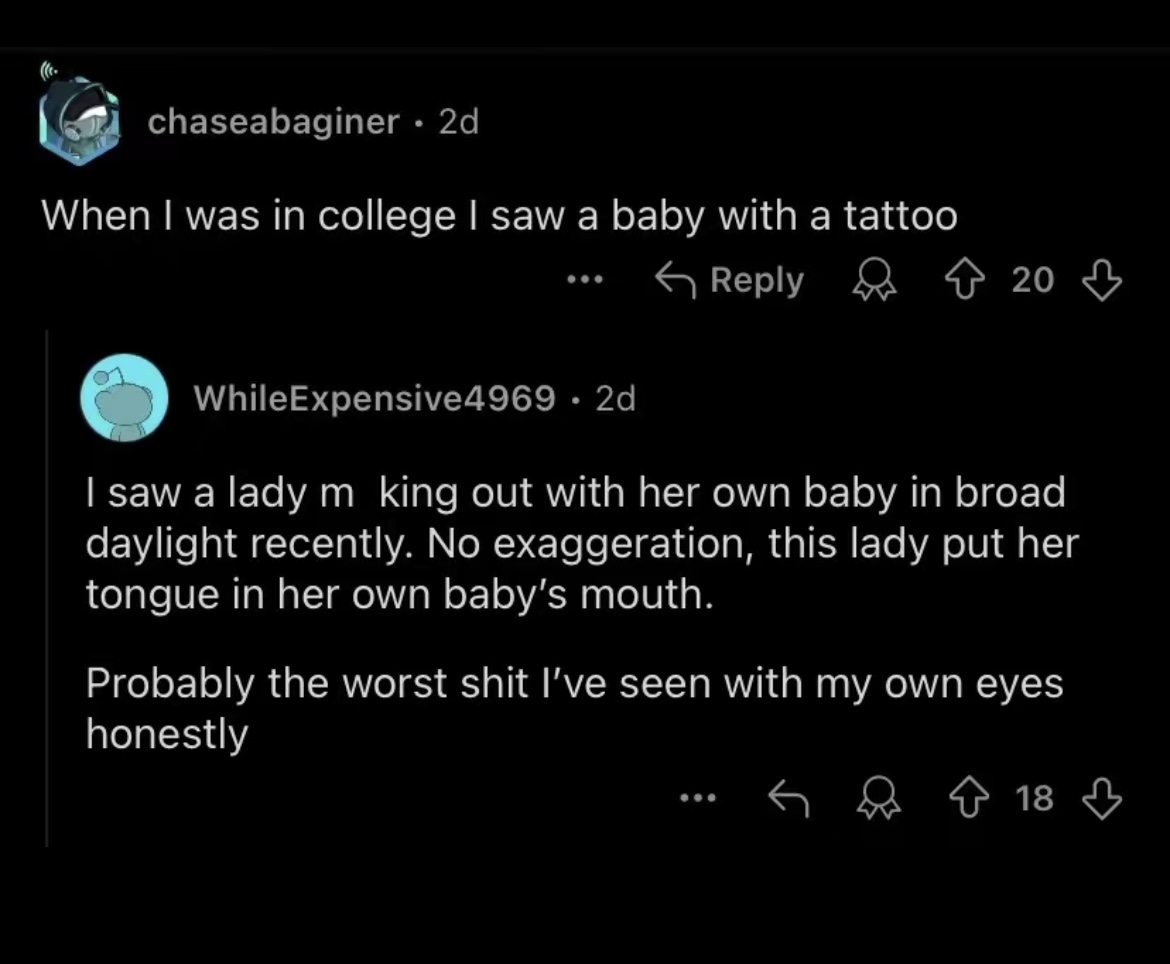Open the WhileExpensive4969 user profile link
This screenshot has height=964, width=1170.
375,399
